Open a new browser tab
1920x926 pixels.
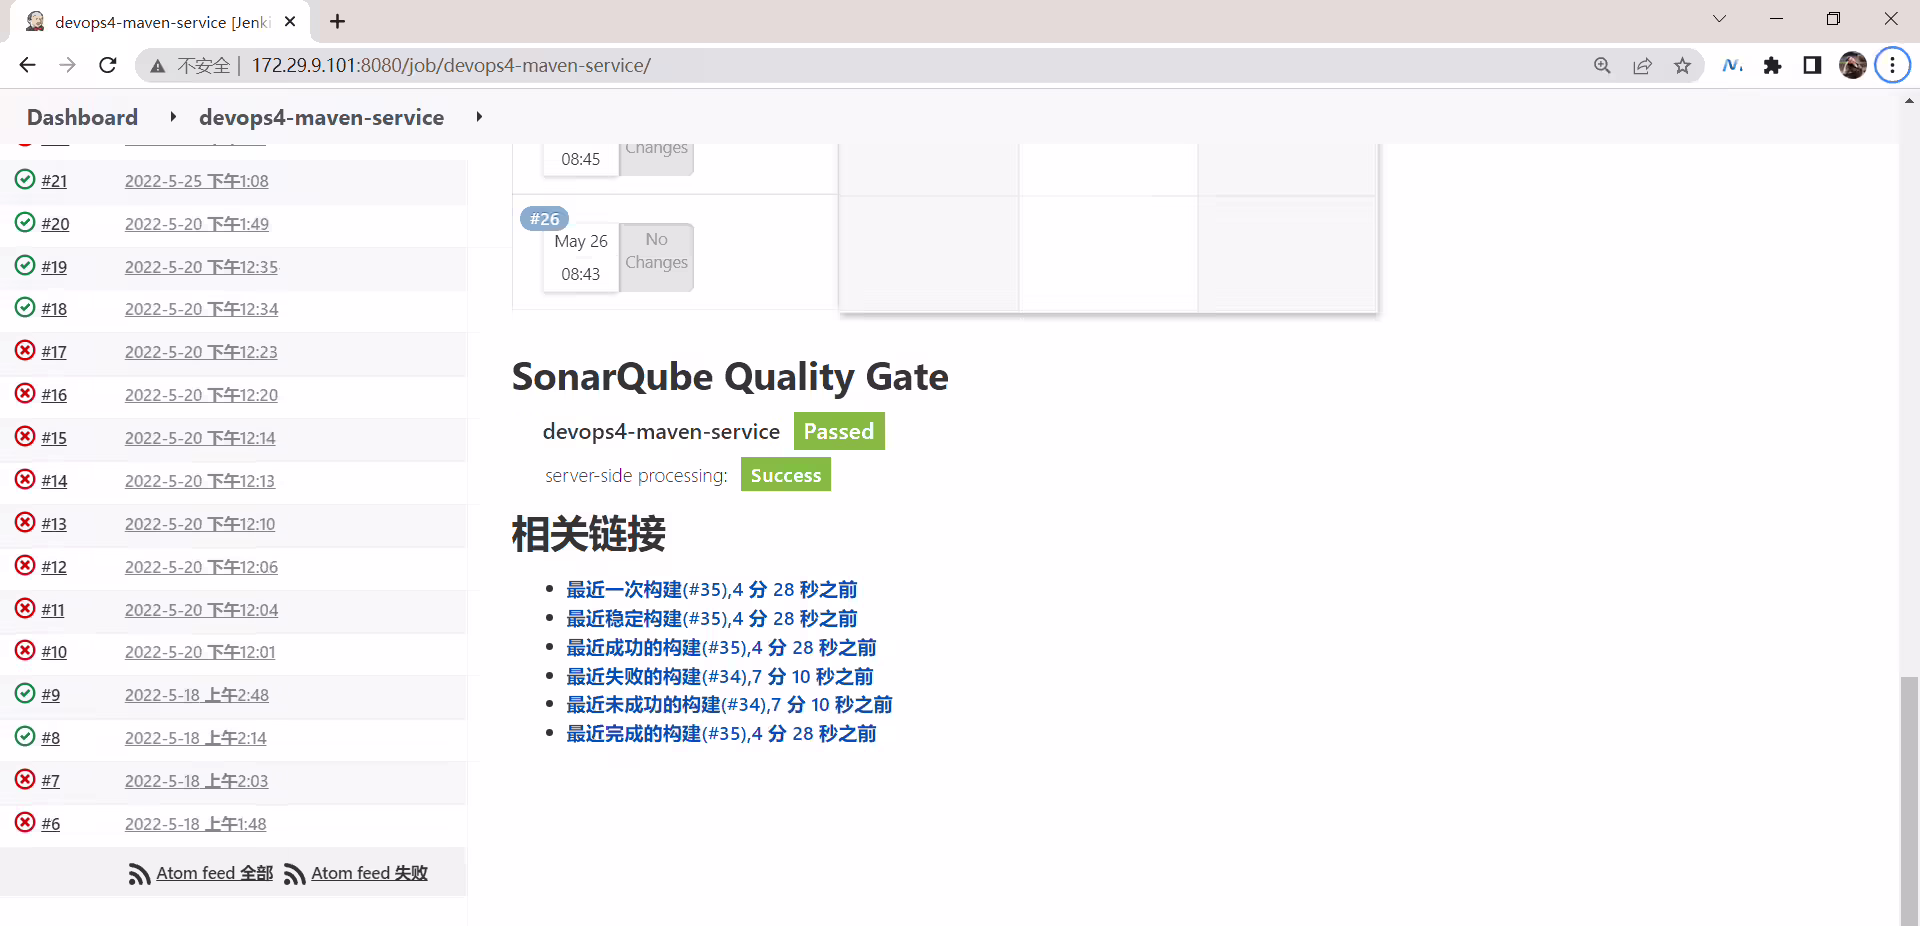338,21
